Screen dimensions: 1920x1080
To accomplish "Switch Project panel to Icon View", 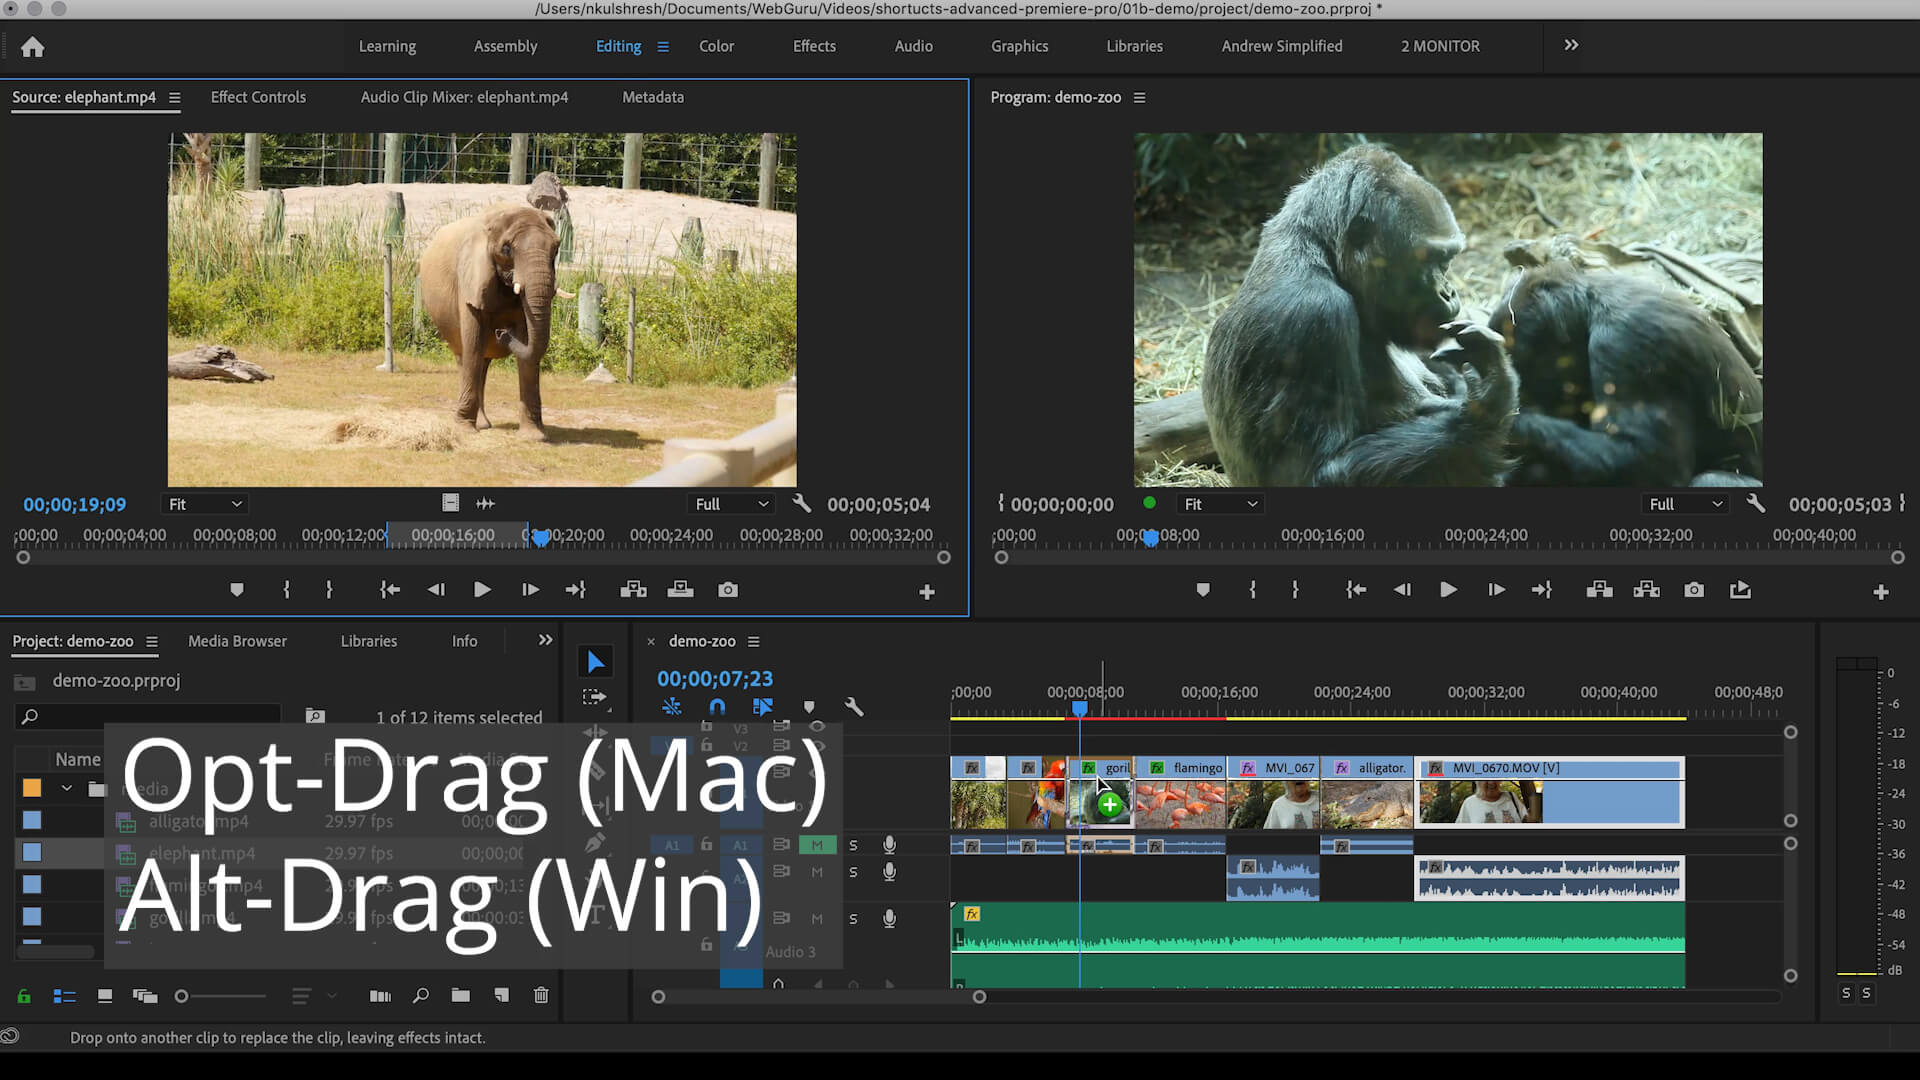I will tap(105, 996).
